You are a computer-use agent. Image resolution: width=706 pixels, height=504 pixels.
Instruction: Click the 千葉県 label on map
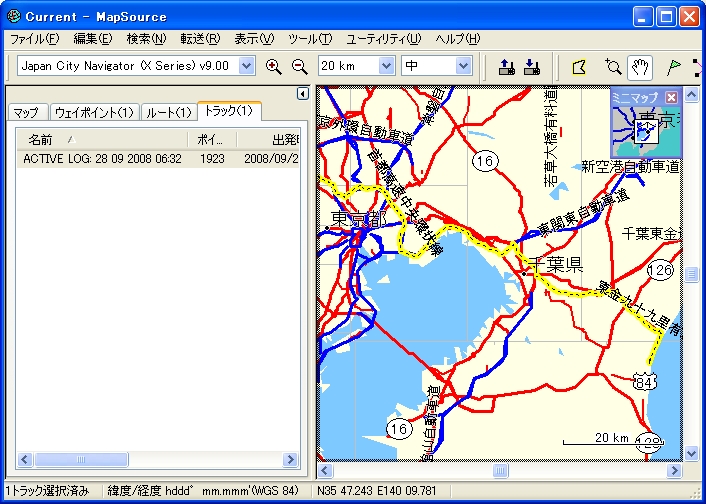pos(556,264)
